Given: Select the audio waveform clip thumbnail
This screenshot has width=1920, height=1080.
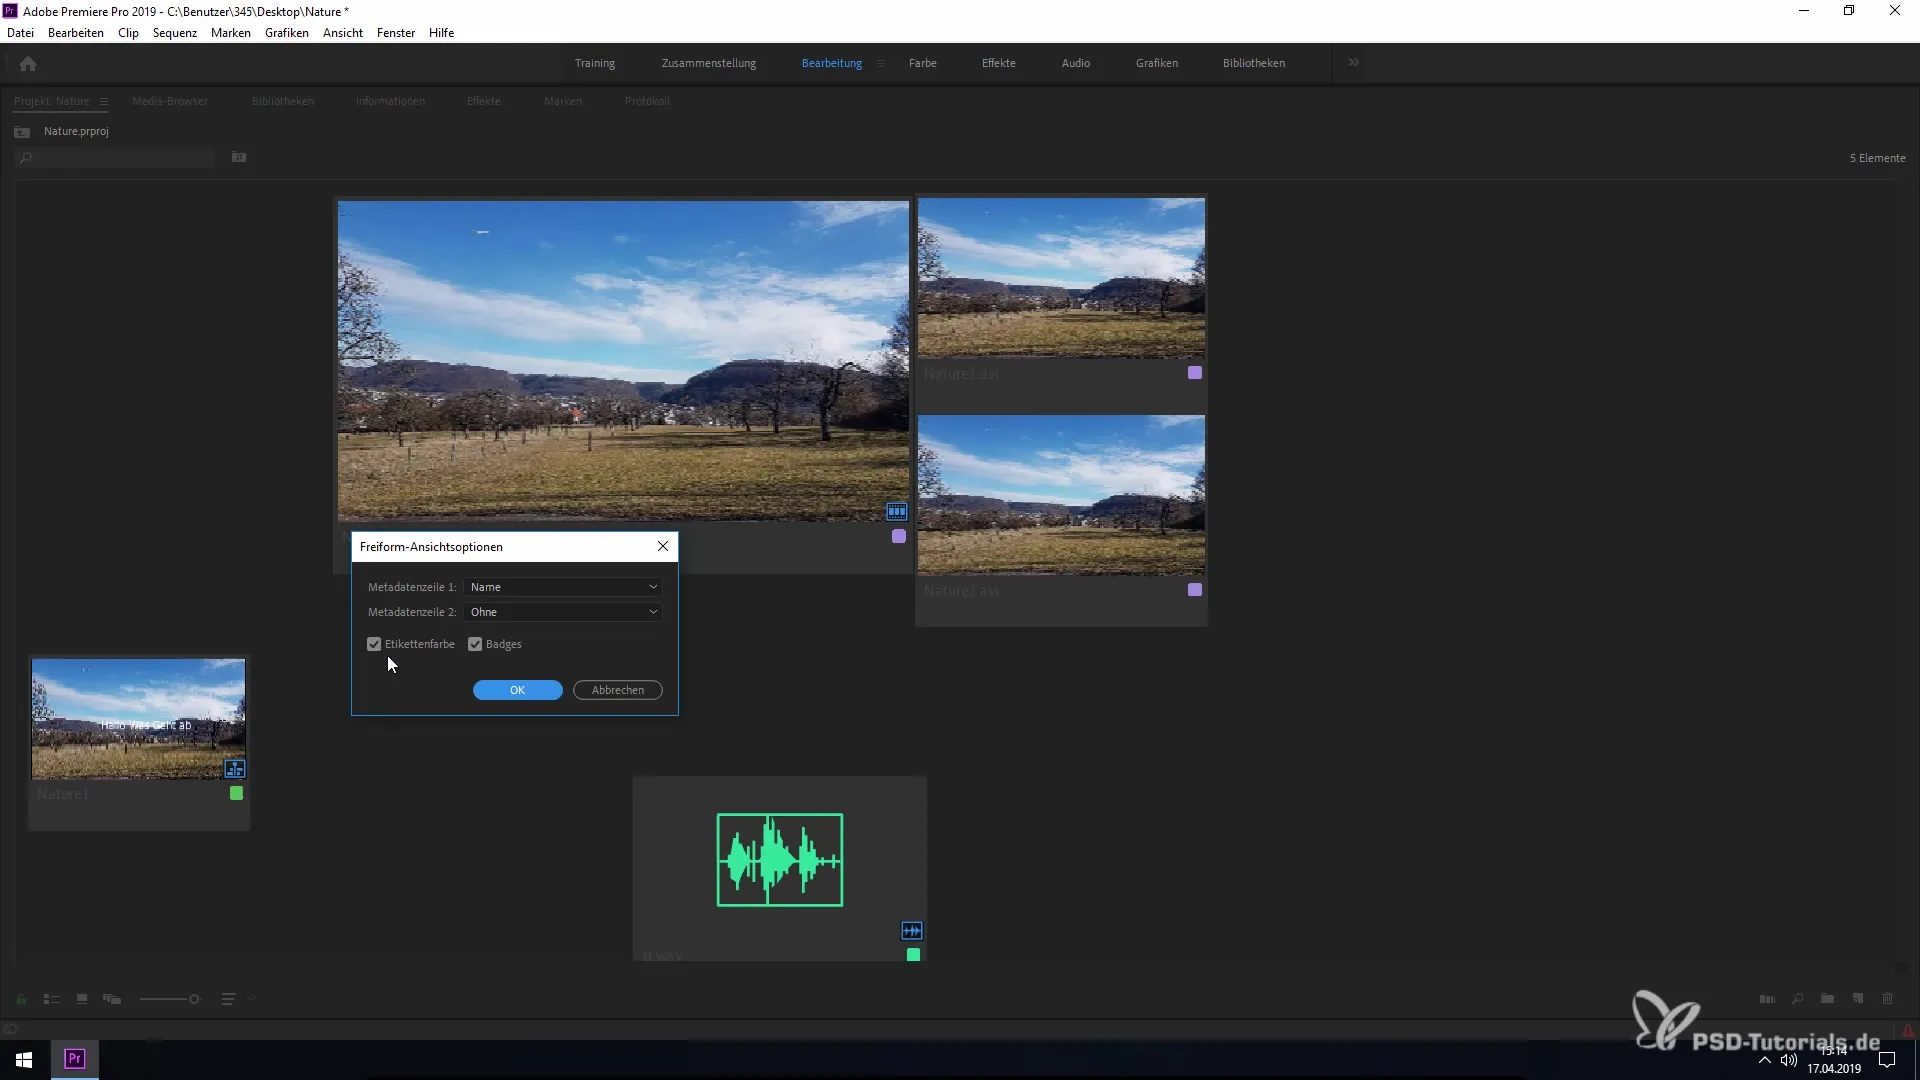Looking at the screenshot, I should tap(780, 860).
